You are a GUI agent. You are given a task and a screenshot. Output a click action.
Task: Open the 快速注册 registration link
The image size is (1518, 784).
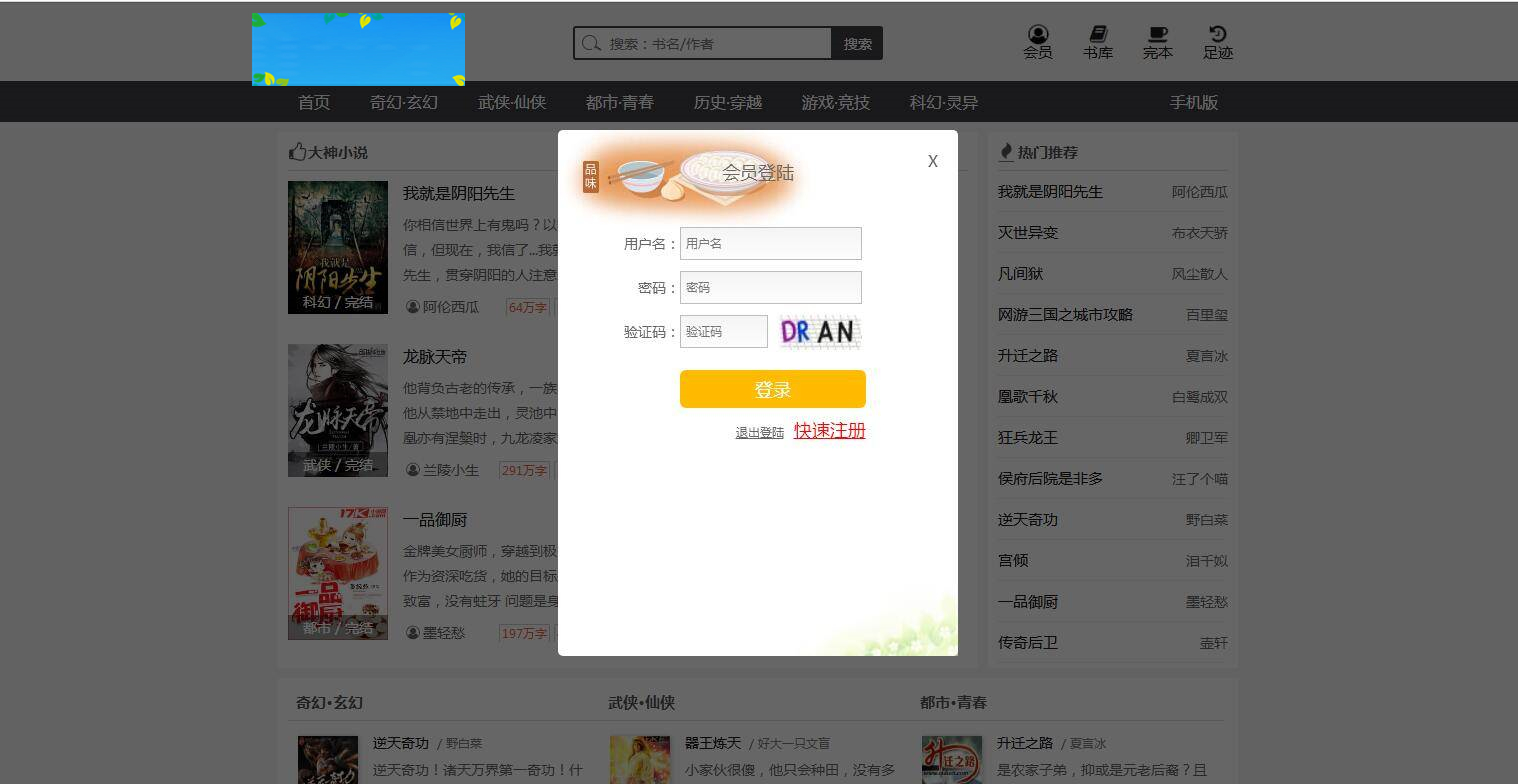pyautogui.click(x=829, y=430)
